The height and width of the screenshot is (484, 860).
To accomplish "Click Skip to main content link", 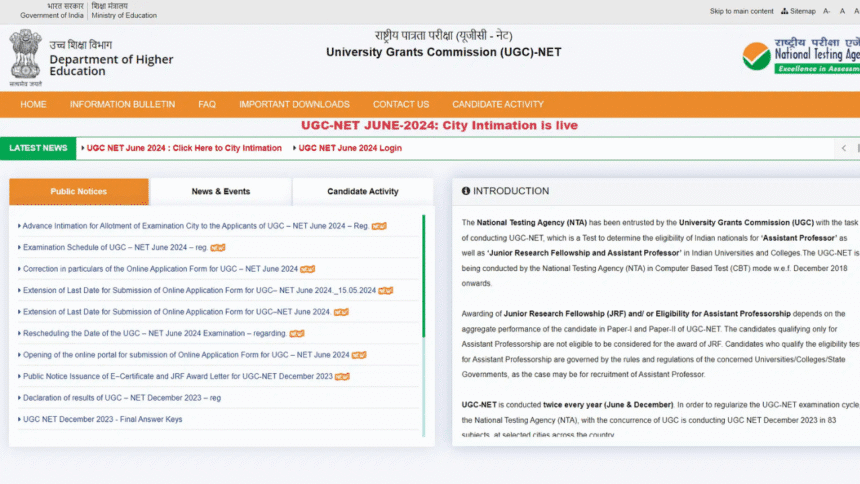I will coord(741,11).
